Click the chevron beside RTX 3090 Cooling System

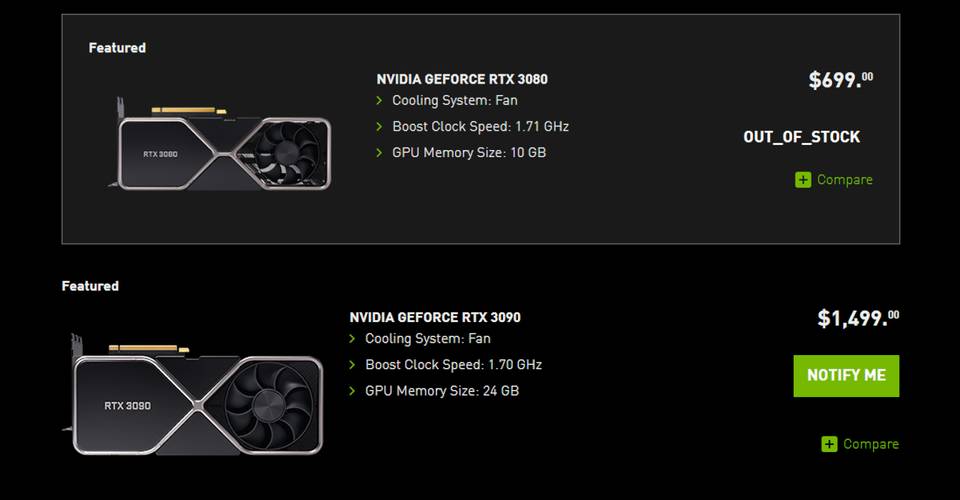click(353, 339)
